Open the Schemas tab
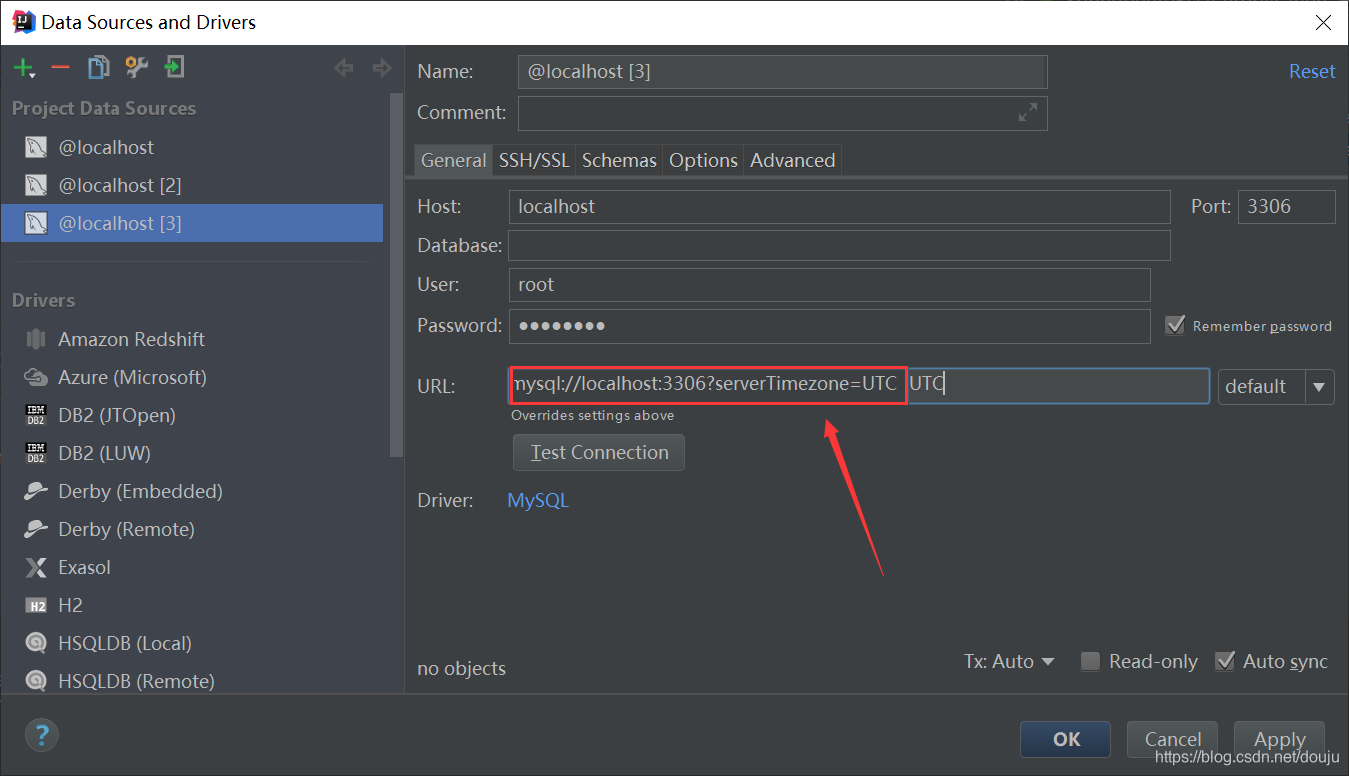1349x776 pixels. [x=619, y=160]
